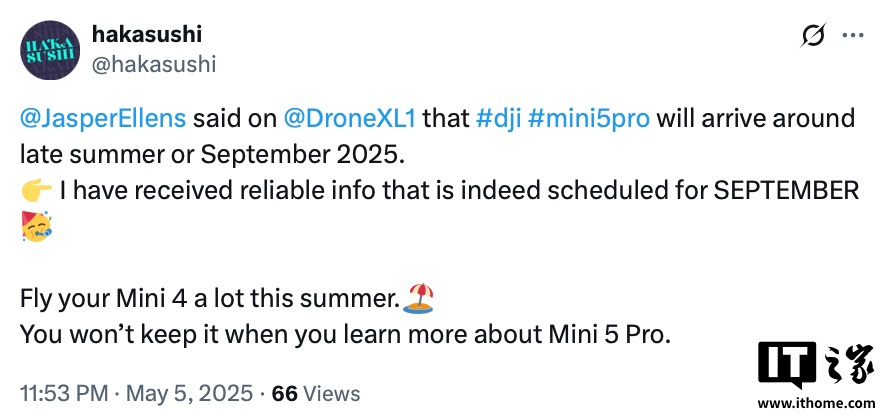890x420 pixels.
Task: Click the May 5, 2025 date
Action: [x=189, y=393]
